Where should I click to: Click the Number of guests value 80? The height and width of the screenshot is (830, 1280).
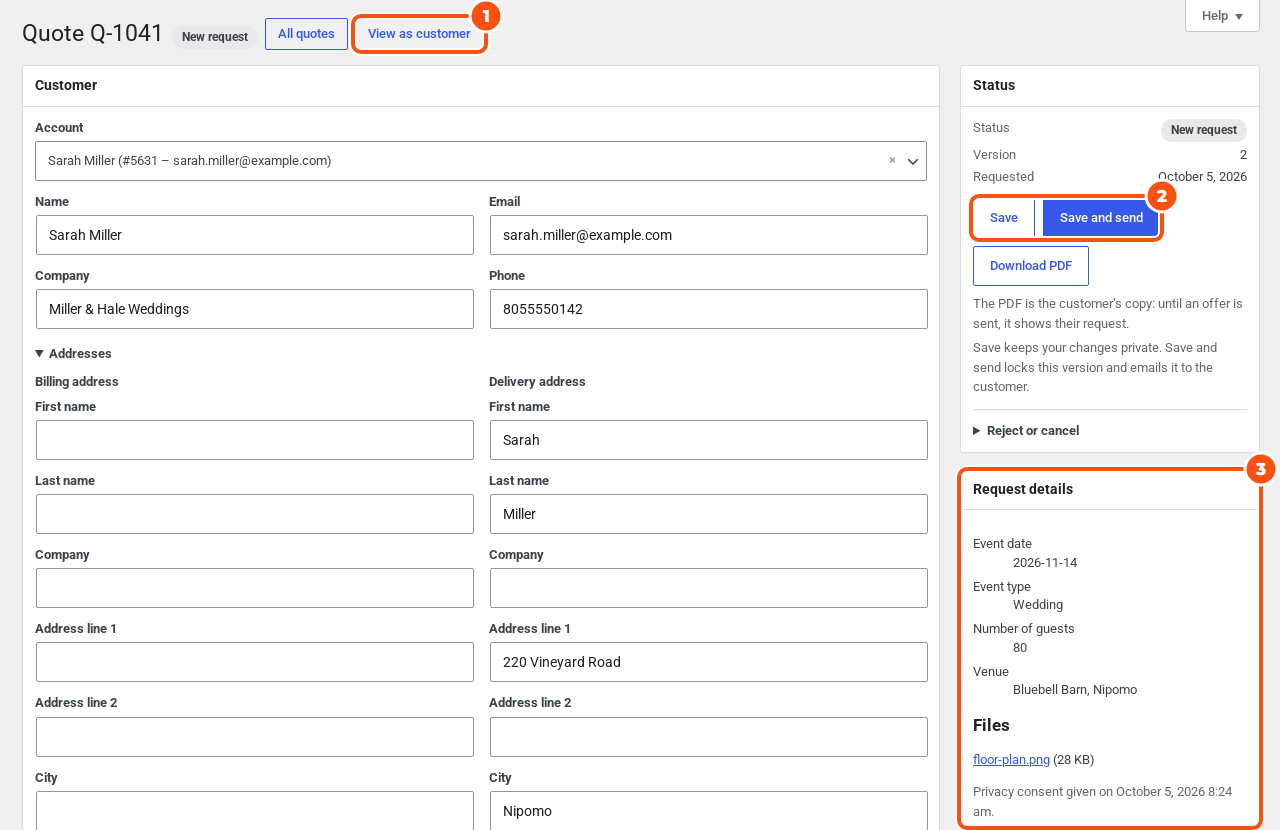point(1020,648)
